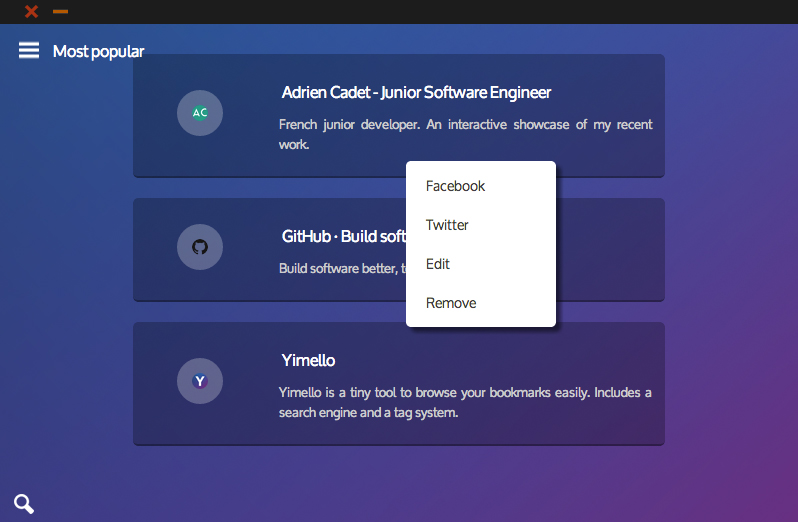Open the GitHub · Build soft bookmark title
The width and height of the screenshot is (798, 522).
[x=344, y=237]
